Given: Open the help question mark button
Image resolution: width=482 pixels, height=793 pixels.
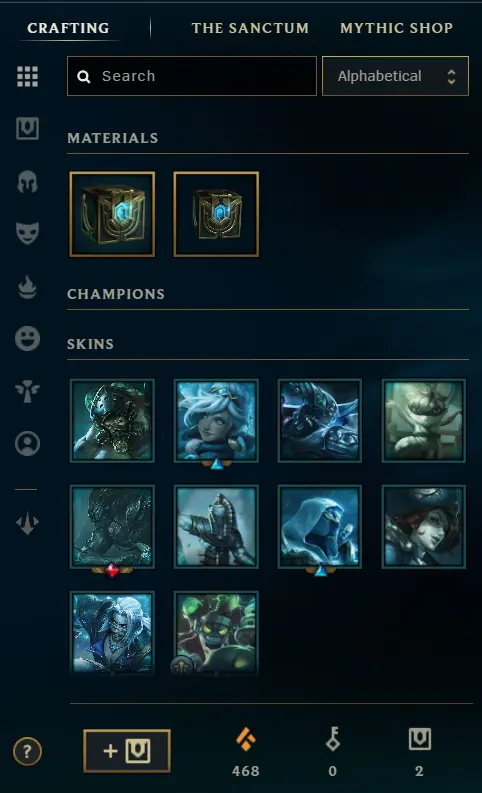Looking at the screenshot, I should tap(27, 752).
